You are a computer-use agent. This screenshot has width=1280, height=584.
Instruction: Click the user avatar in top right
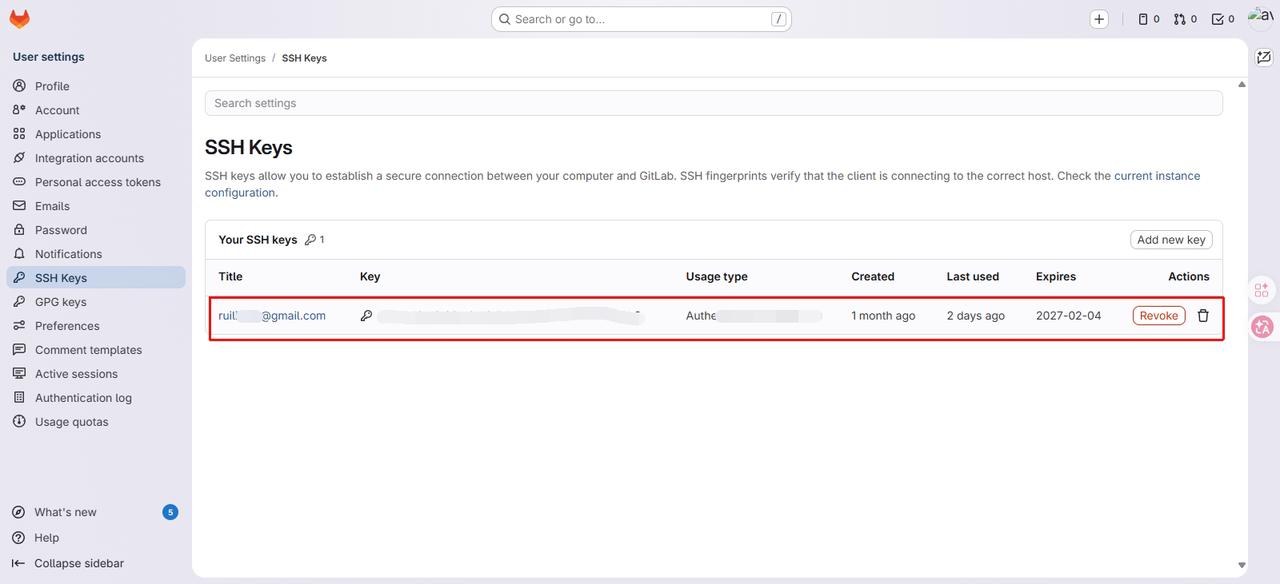[x=1261, y=15]
